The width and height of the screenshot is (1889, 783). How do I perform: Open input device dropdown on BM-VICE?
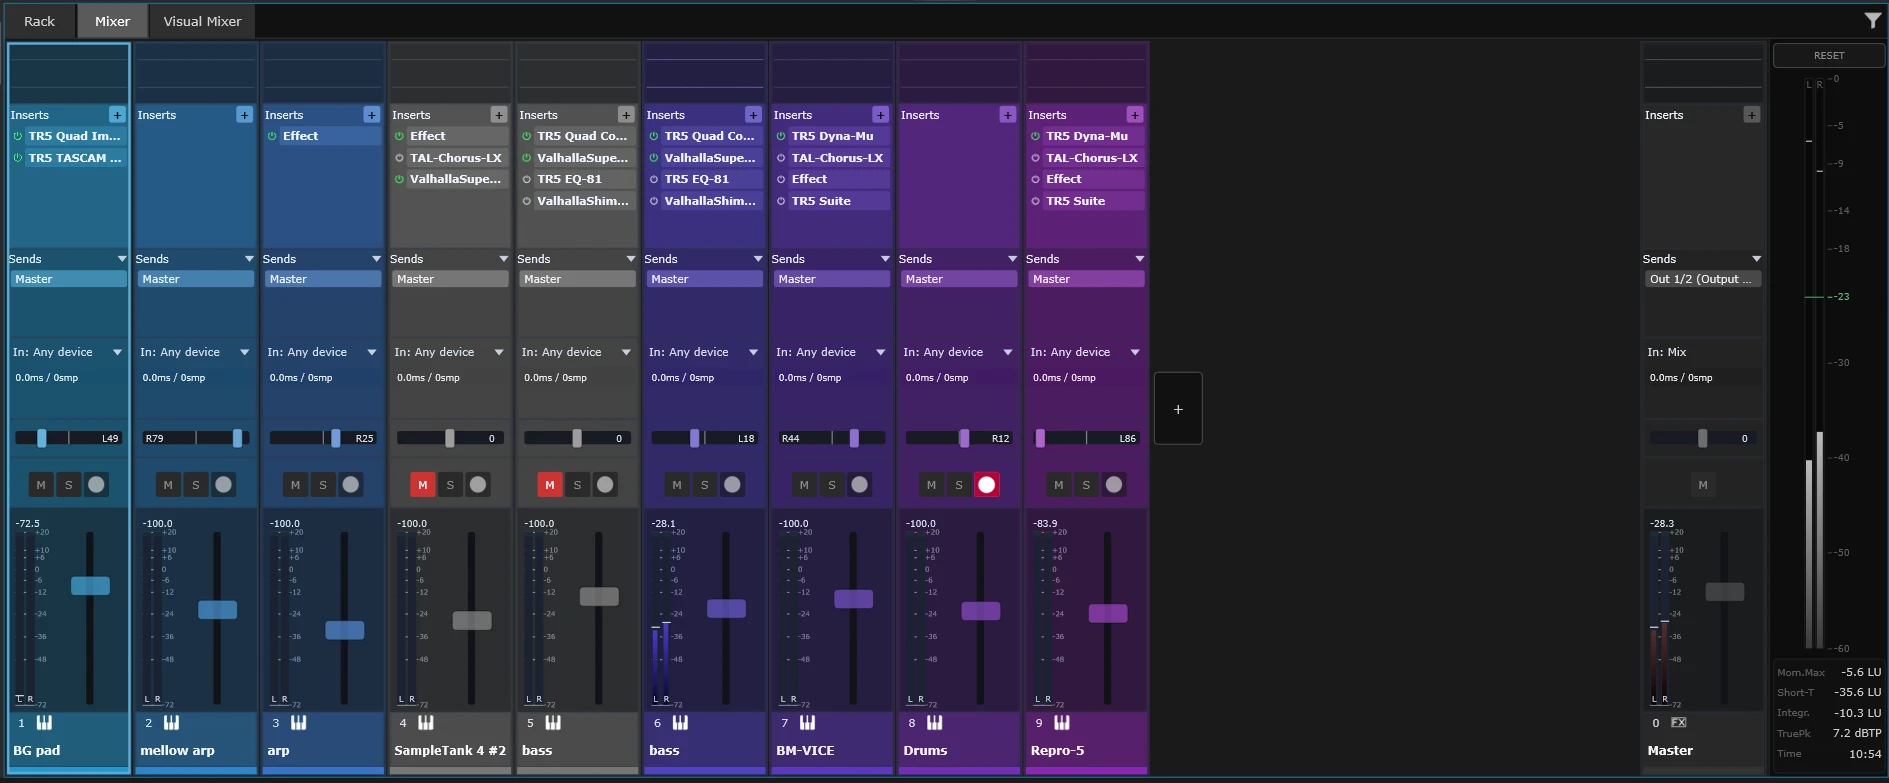point(831,352)
